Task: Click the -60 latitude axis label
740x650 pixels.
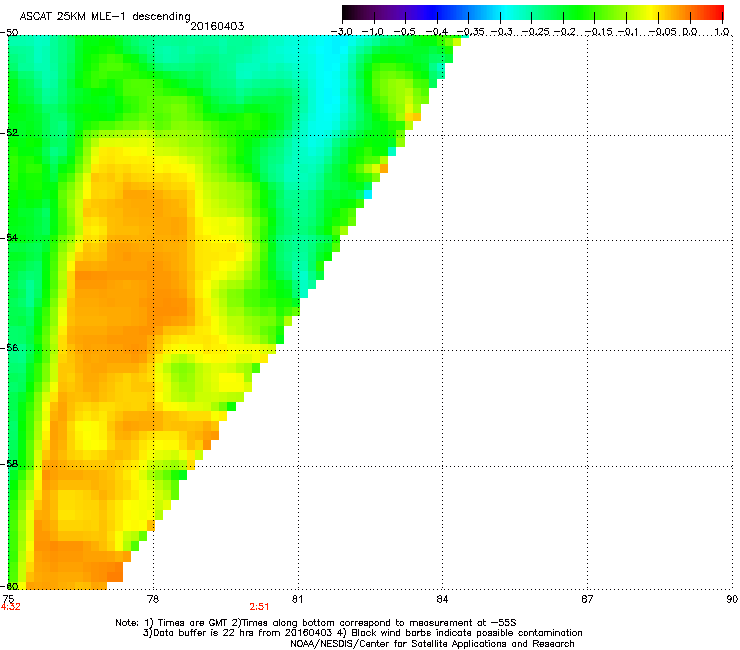Action: pos(9,587)
